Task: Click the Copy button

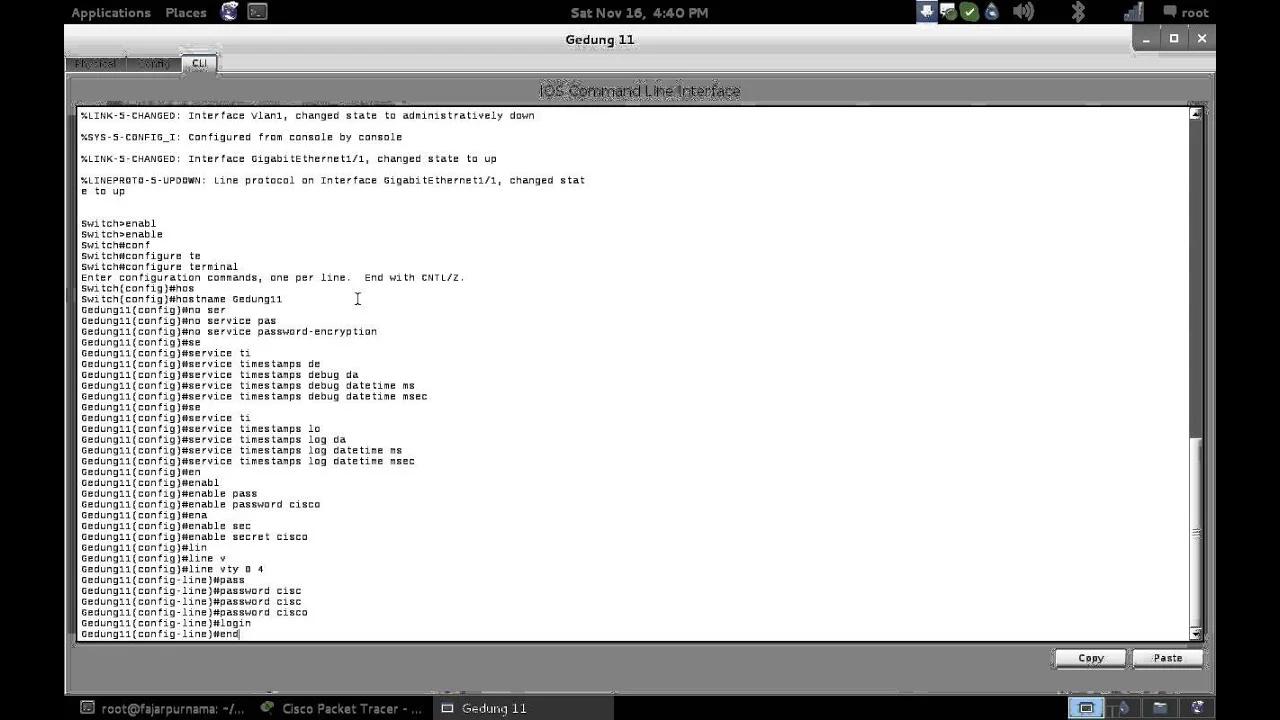Action: tap(1090, 658)
